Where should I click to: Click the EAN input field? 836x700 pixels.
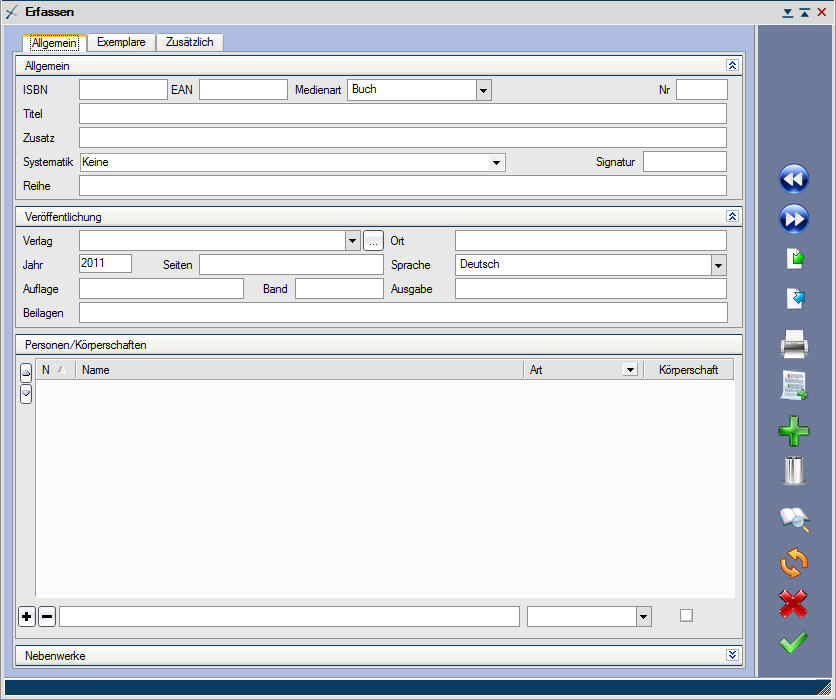244,90
